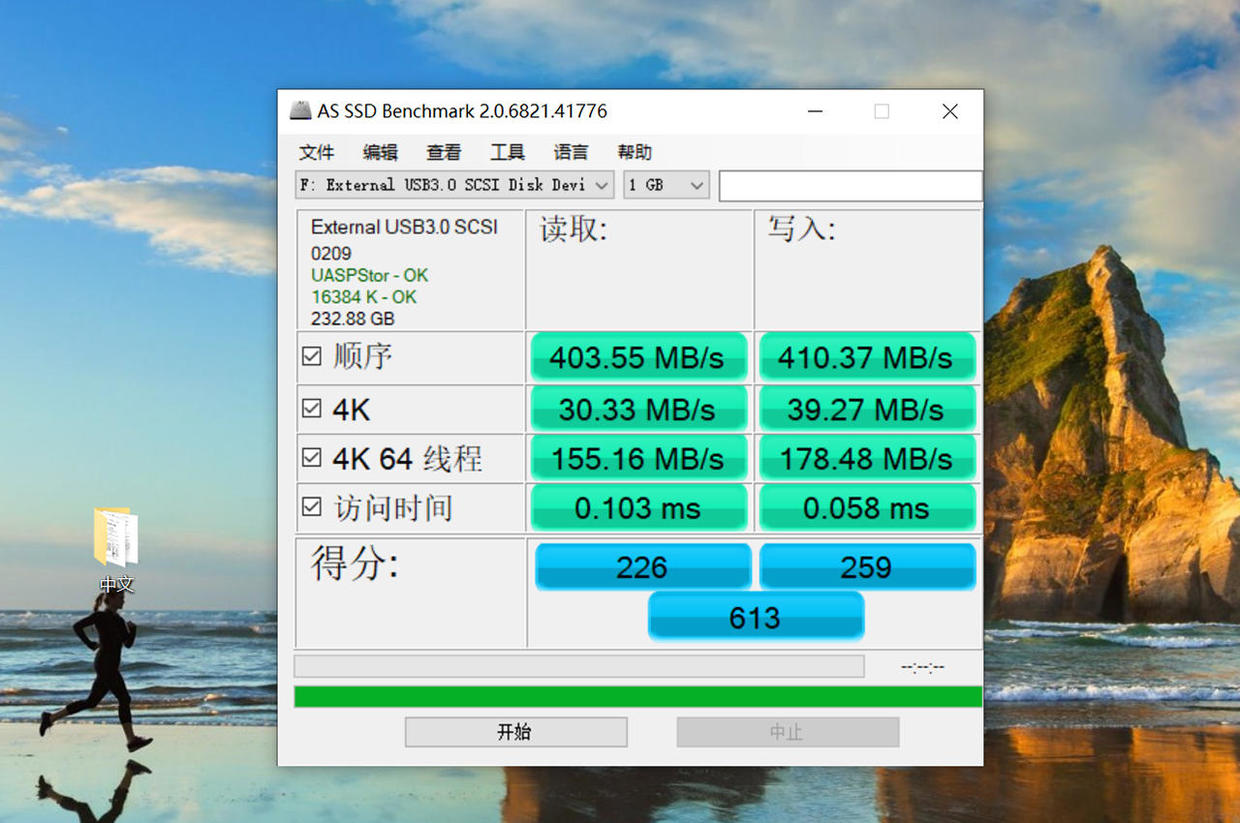Select the total score 613 result
The width and height of the screenshot is (1240, 823).
(756, 616)
